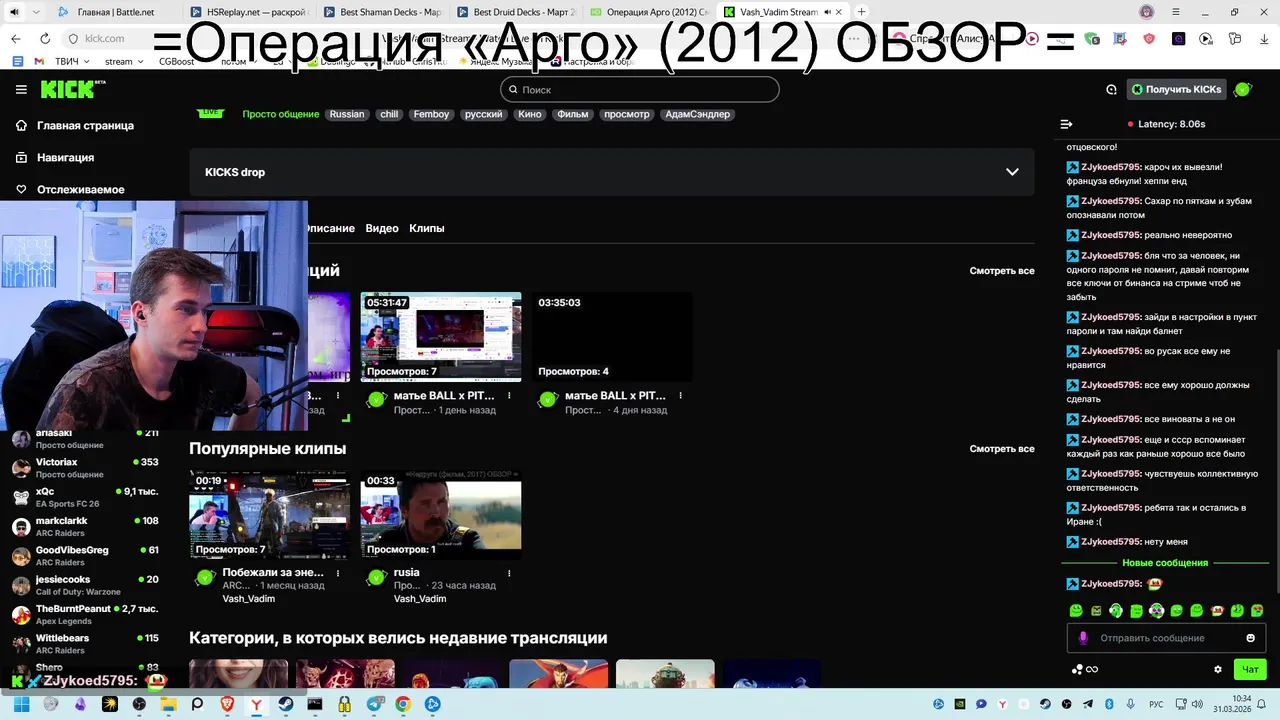Screen dimensions: 1280x720
Task: Open TheBurntPeanut channel in the sidebar
Action: coord(84,614)
